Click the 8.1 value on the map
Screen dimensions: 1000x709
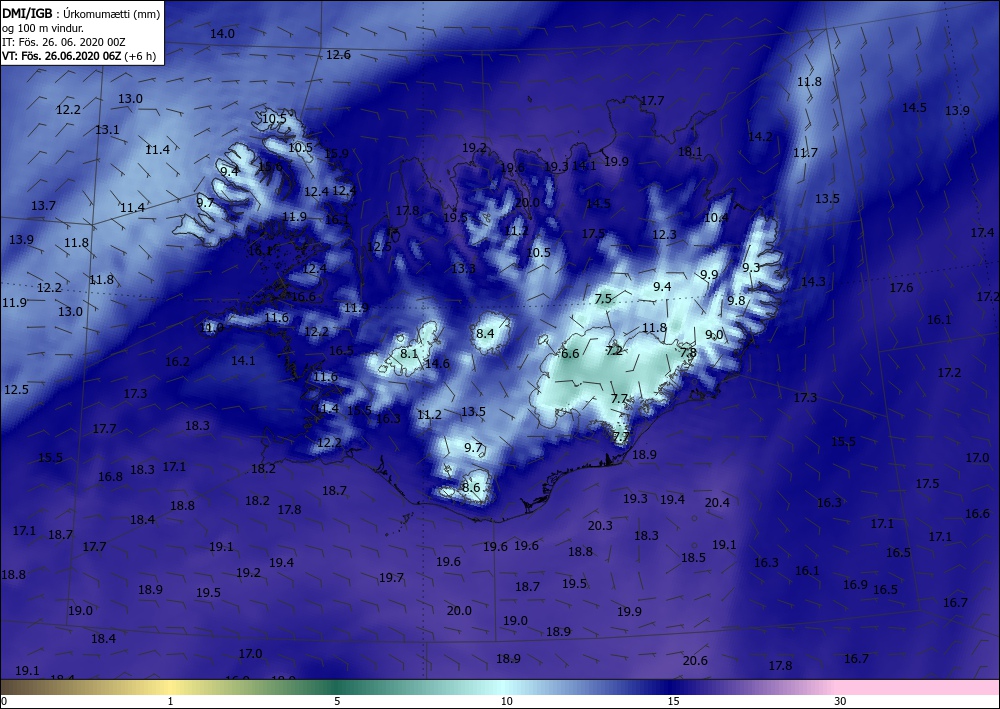click(x=409, y=353)
